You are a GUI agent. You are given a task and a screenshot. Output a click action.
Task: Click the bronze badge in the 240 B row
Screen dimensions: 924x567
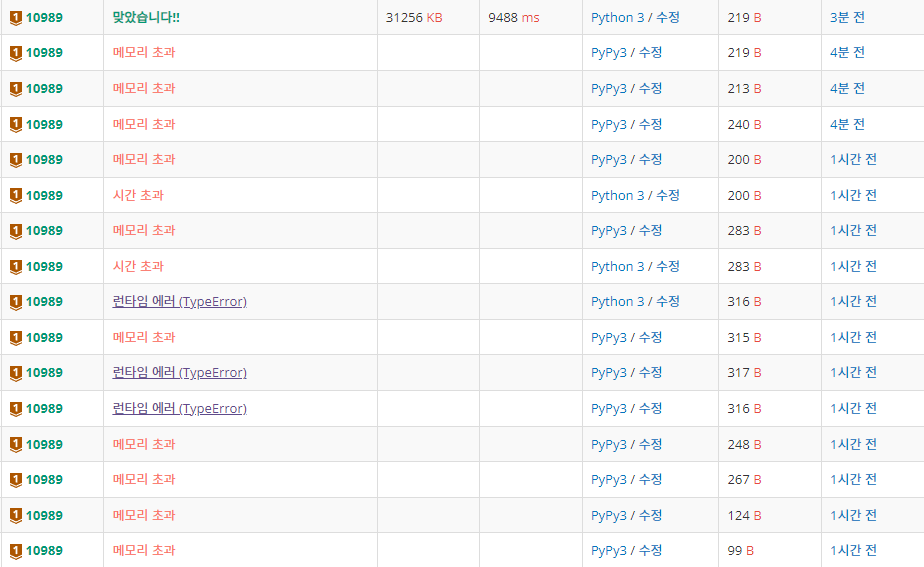pos(16,125)
